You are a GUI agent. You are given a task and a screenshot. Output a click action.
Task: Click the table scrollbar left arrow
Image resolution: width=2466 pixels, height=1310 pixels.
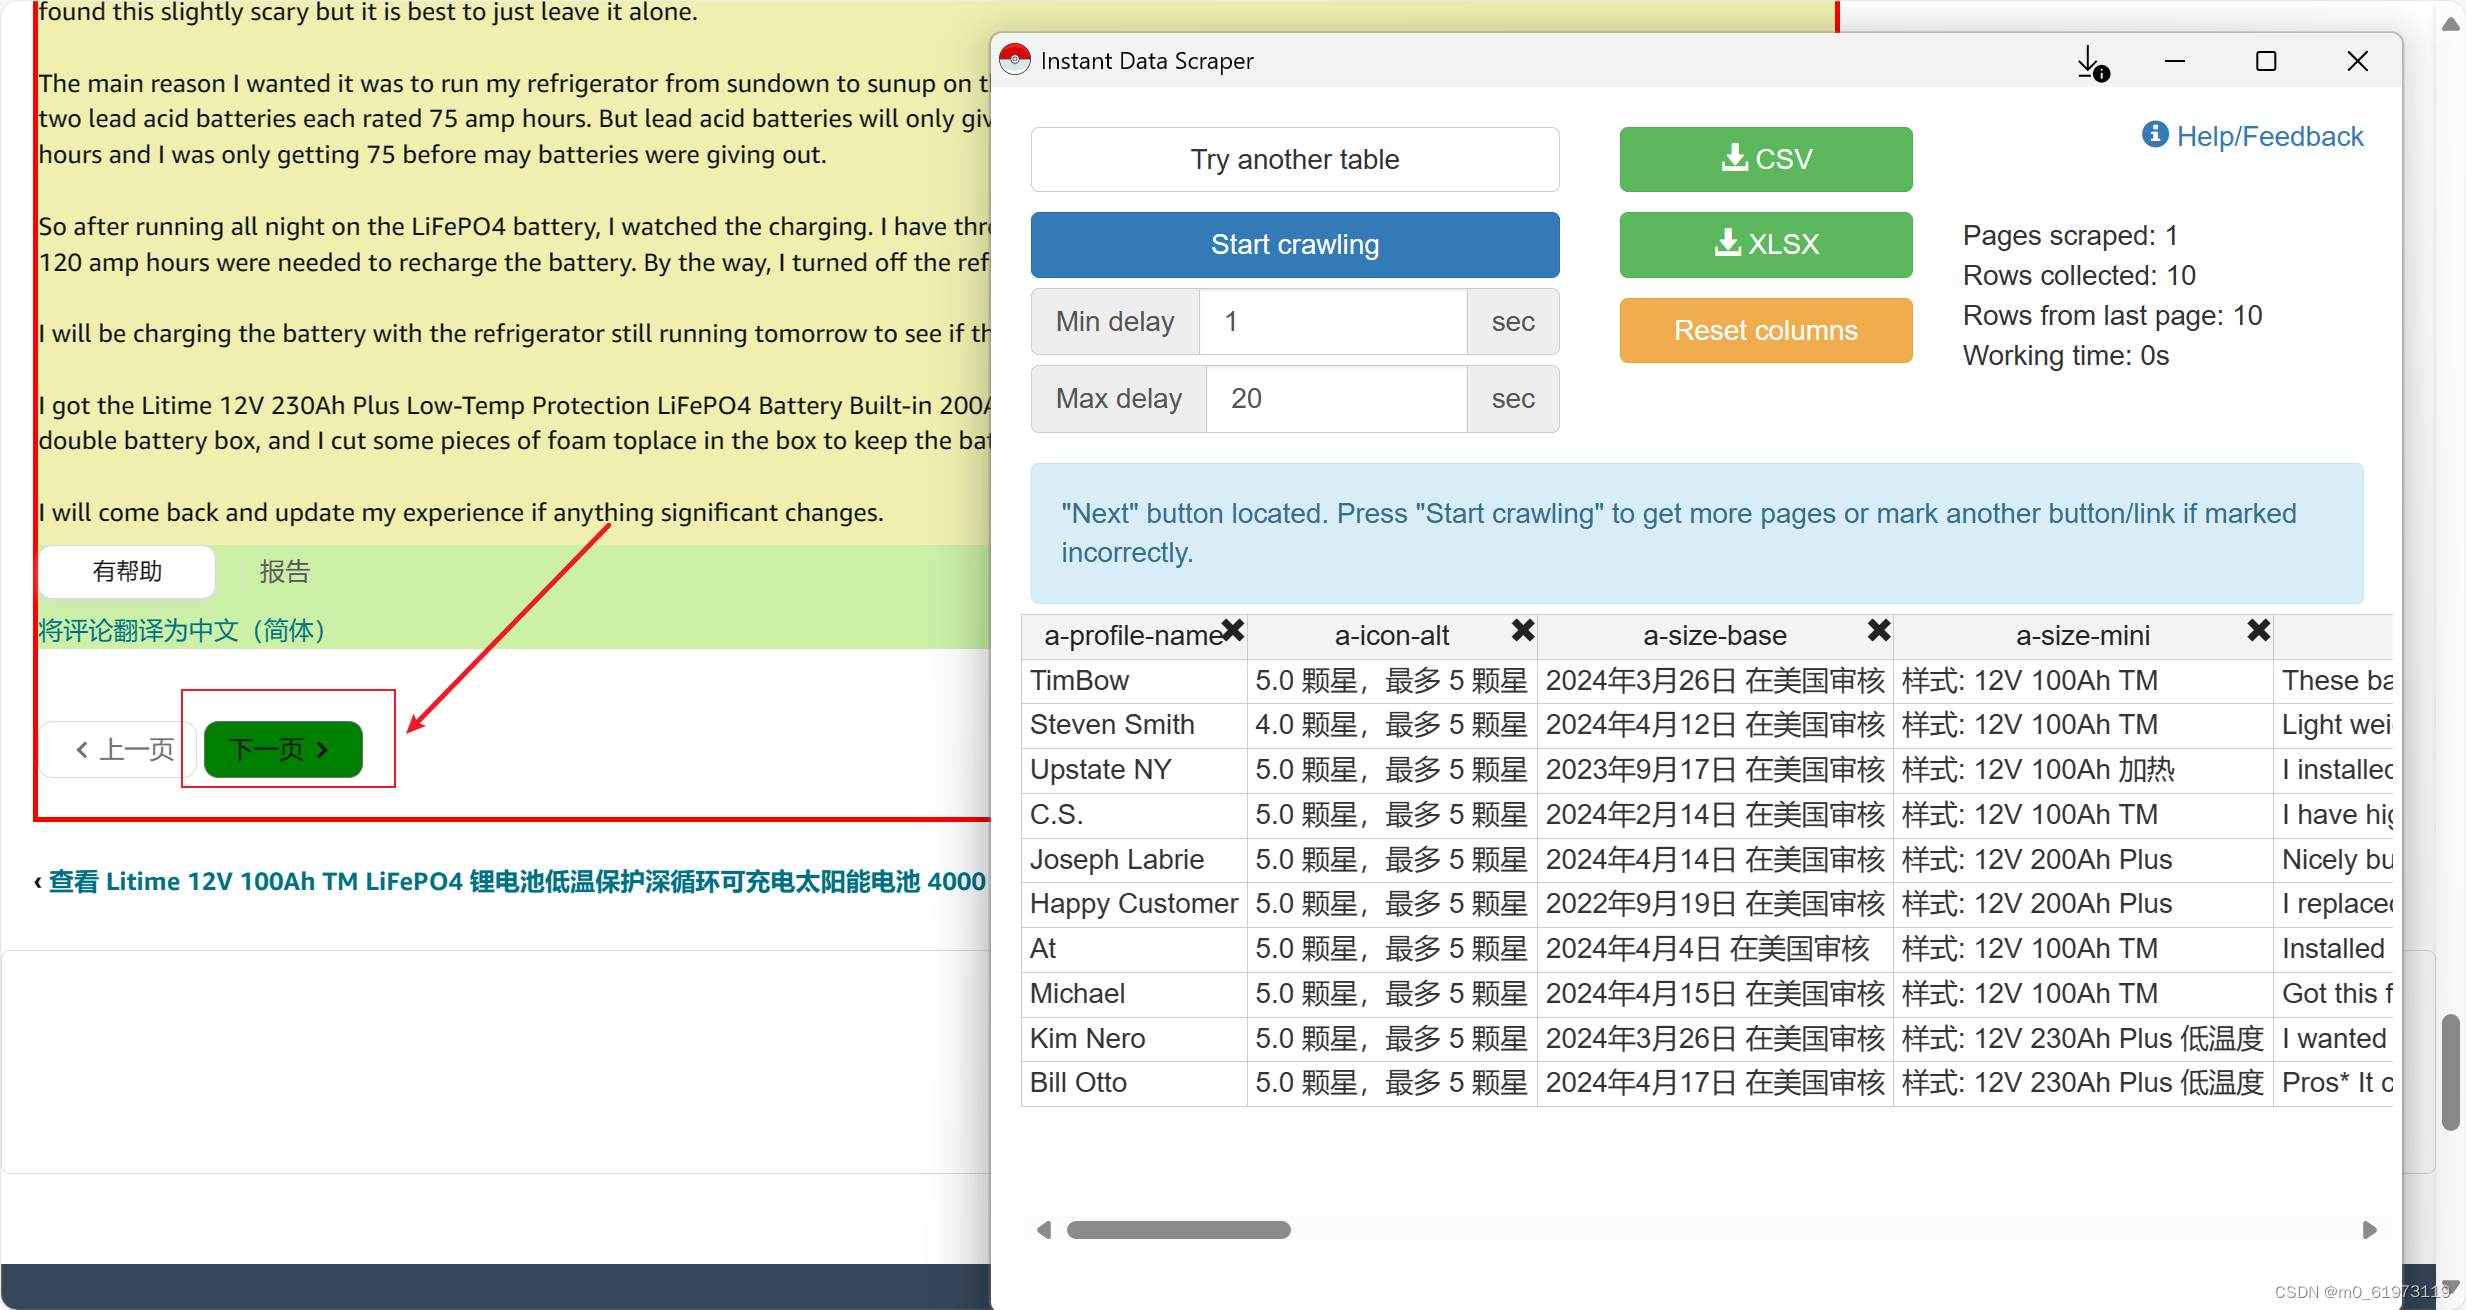coord(1044,1230)
